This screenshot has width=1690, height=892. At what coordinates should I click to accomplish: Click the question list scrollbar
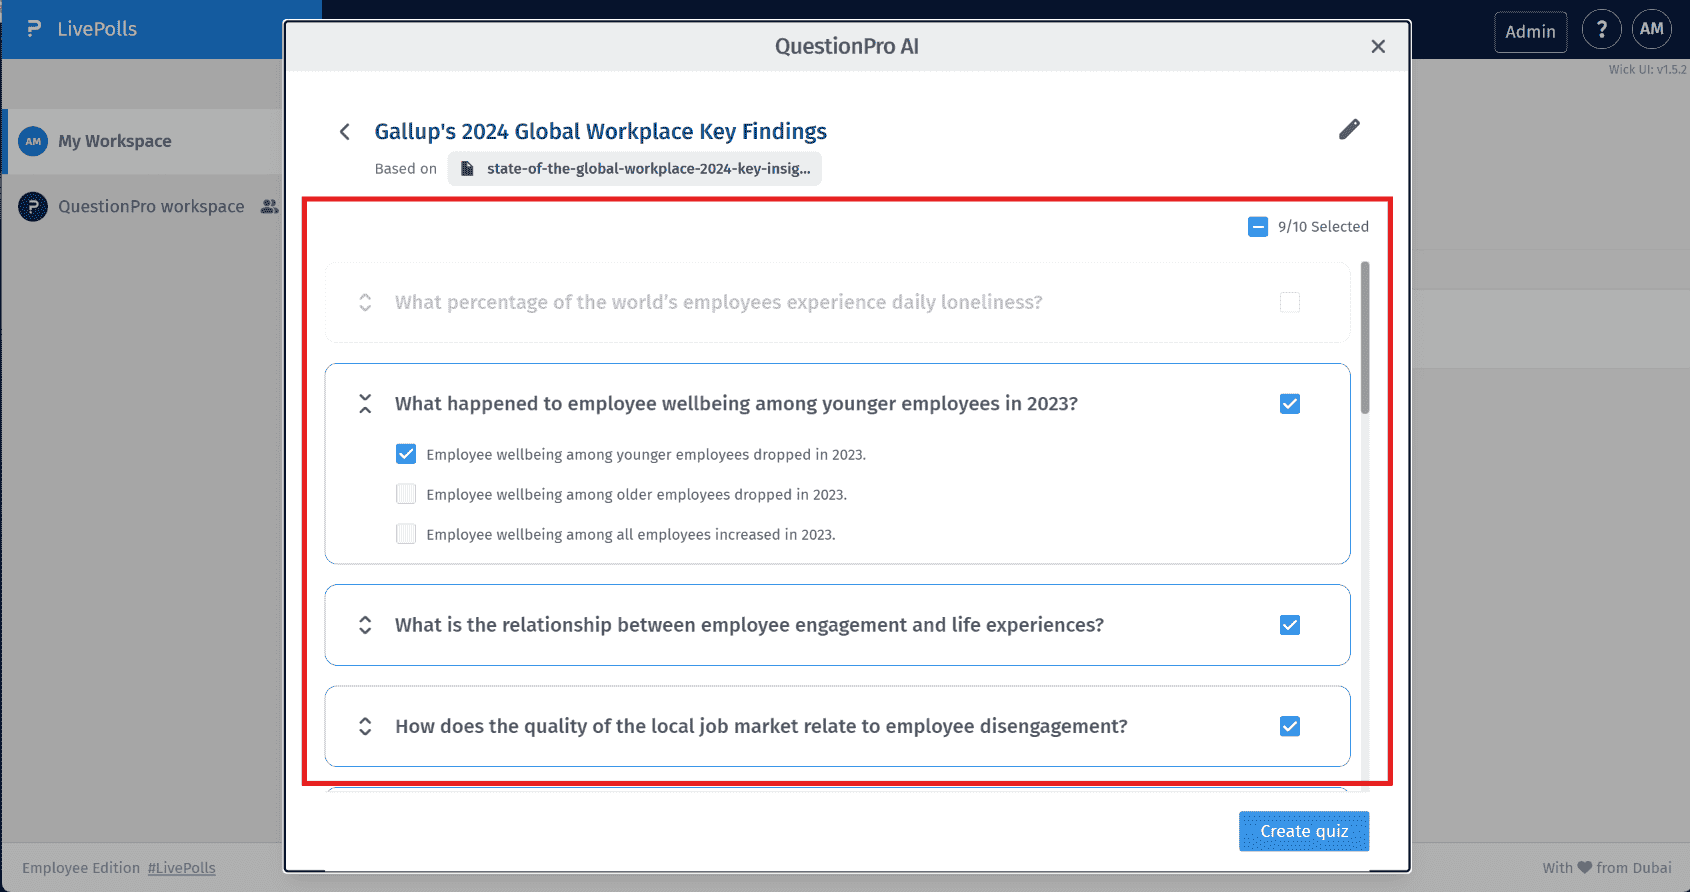(1365, 338)
